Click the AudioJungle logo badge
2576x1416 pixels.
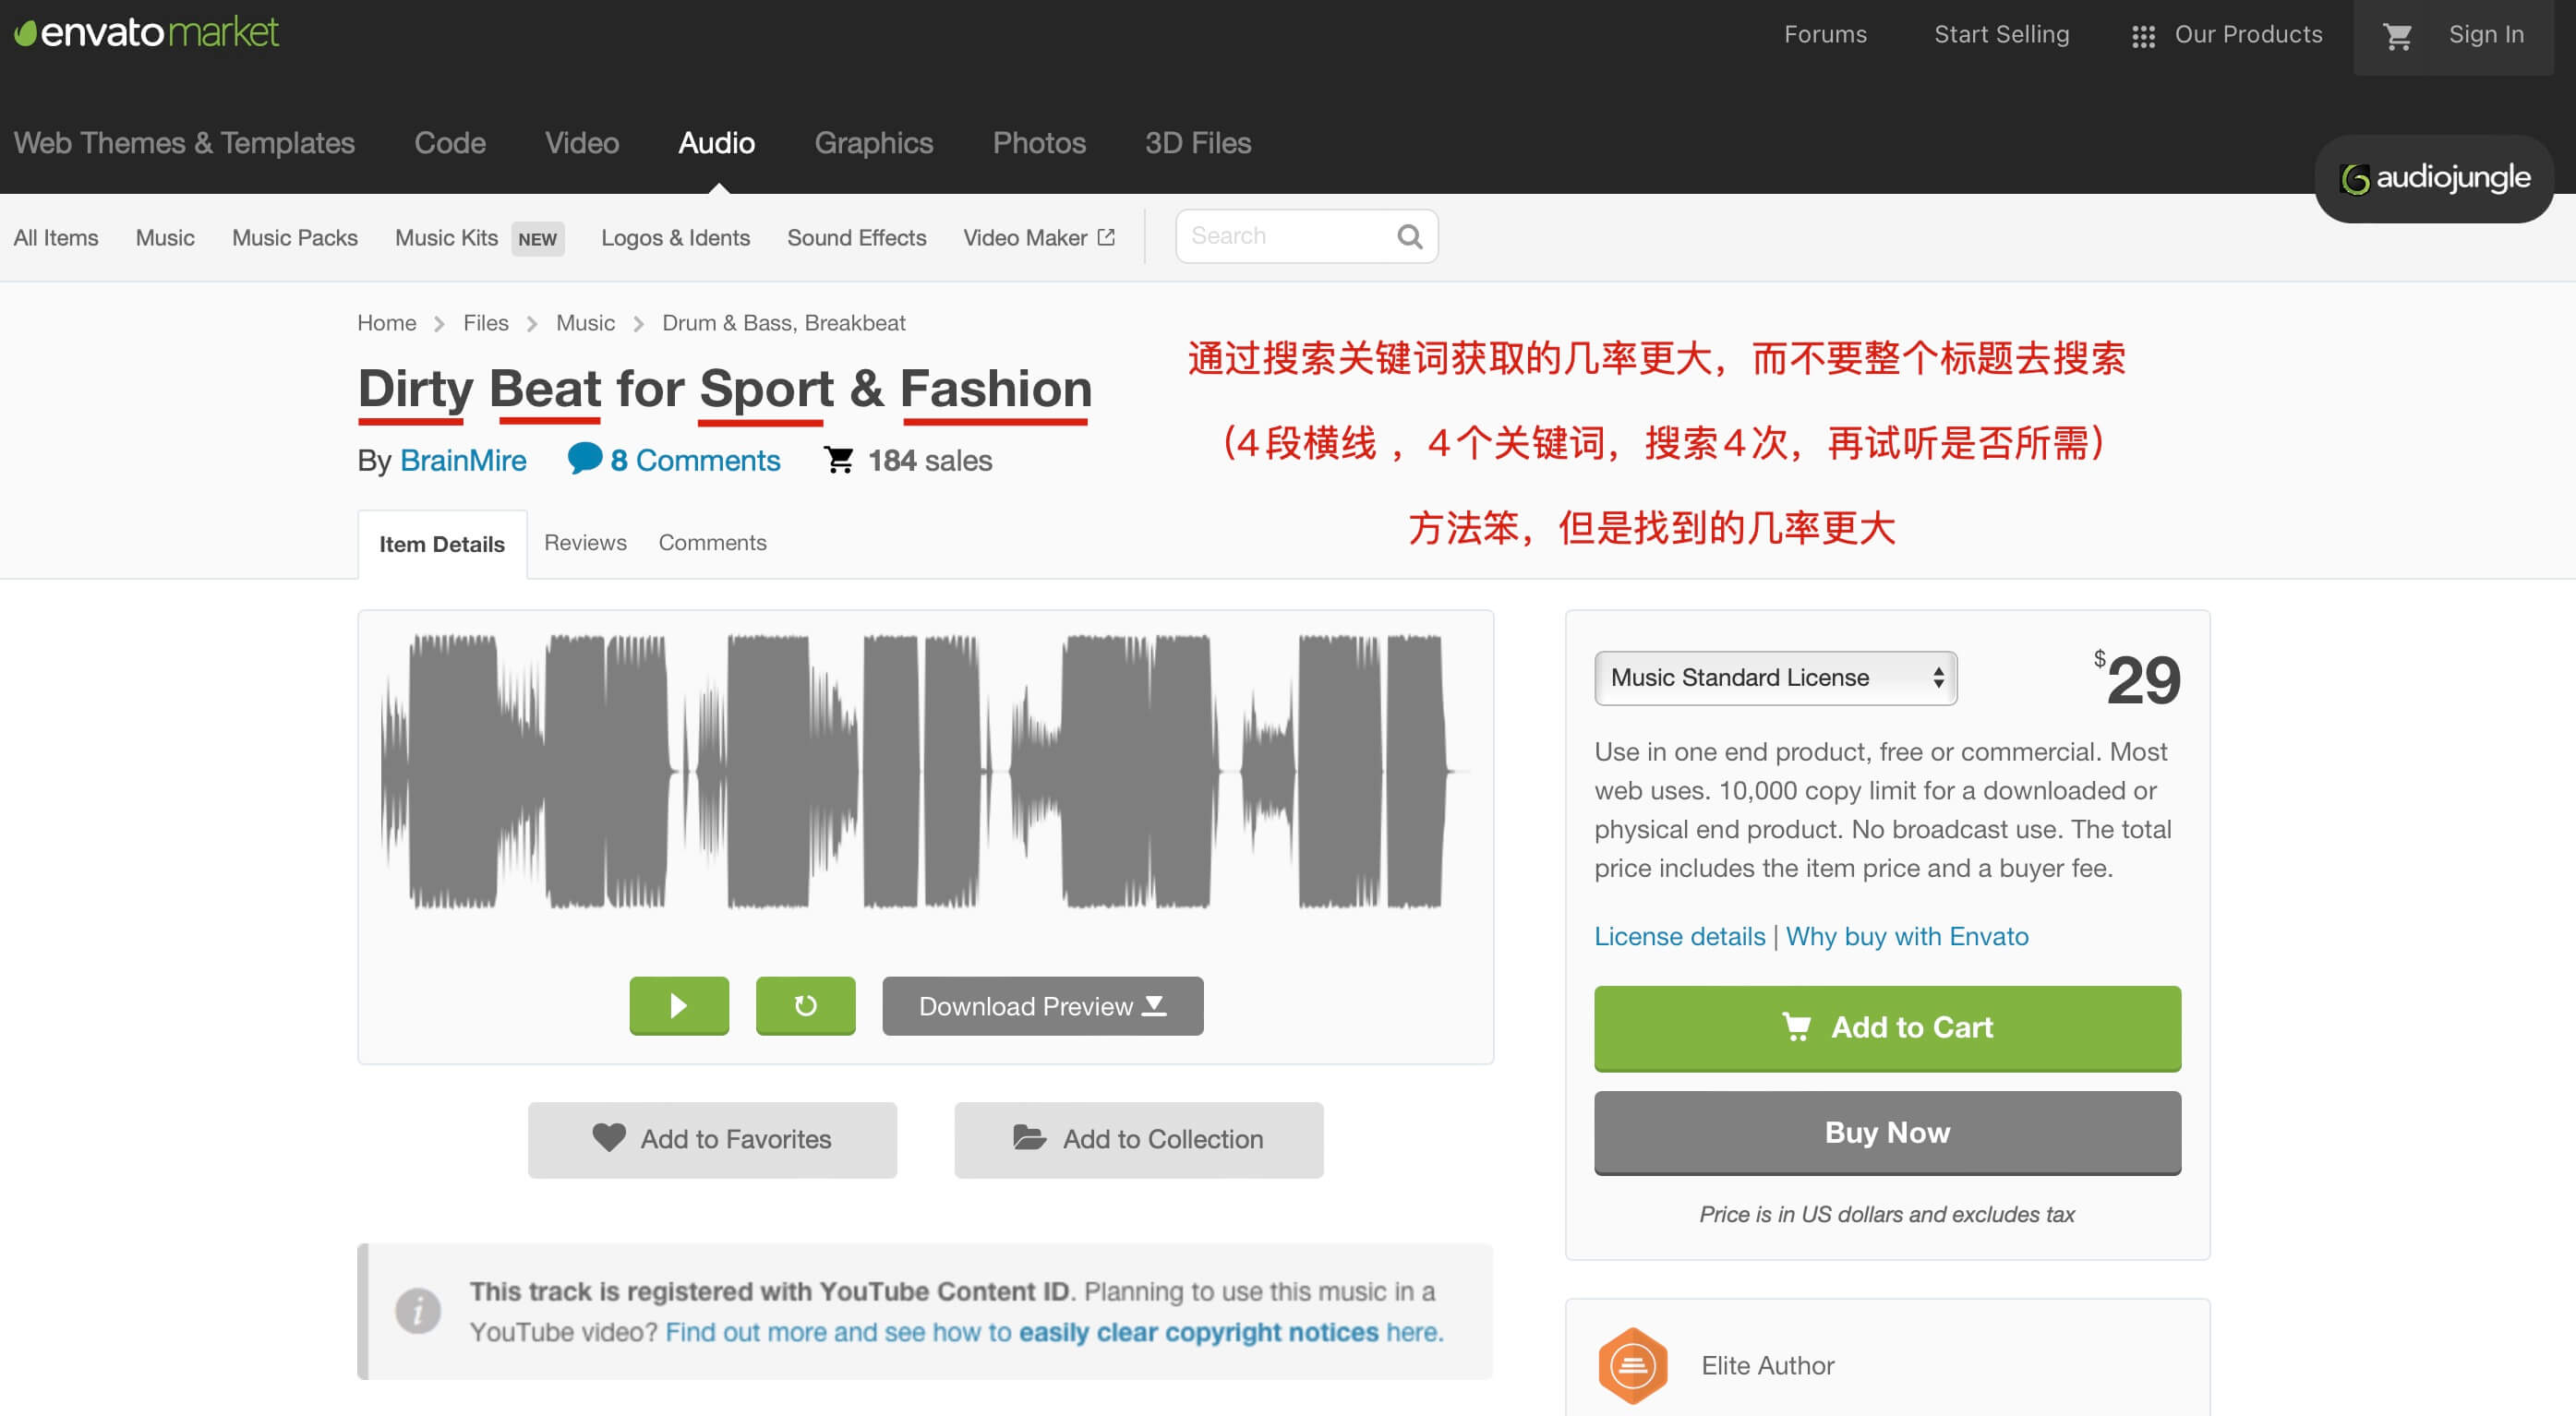coord(2434,179)
